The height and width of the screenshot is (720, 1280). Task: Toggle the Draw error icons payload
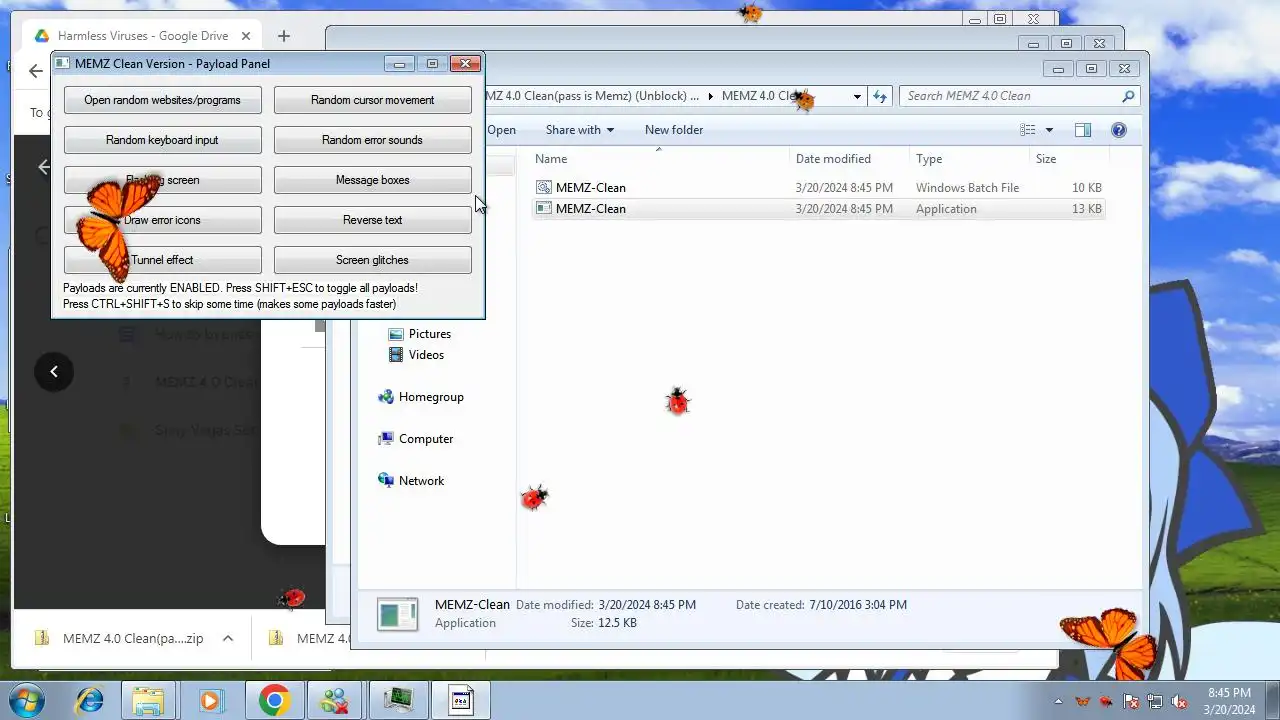tap(162, 220)
